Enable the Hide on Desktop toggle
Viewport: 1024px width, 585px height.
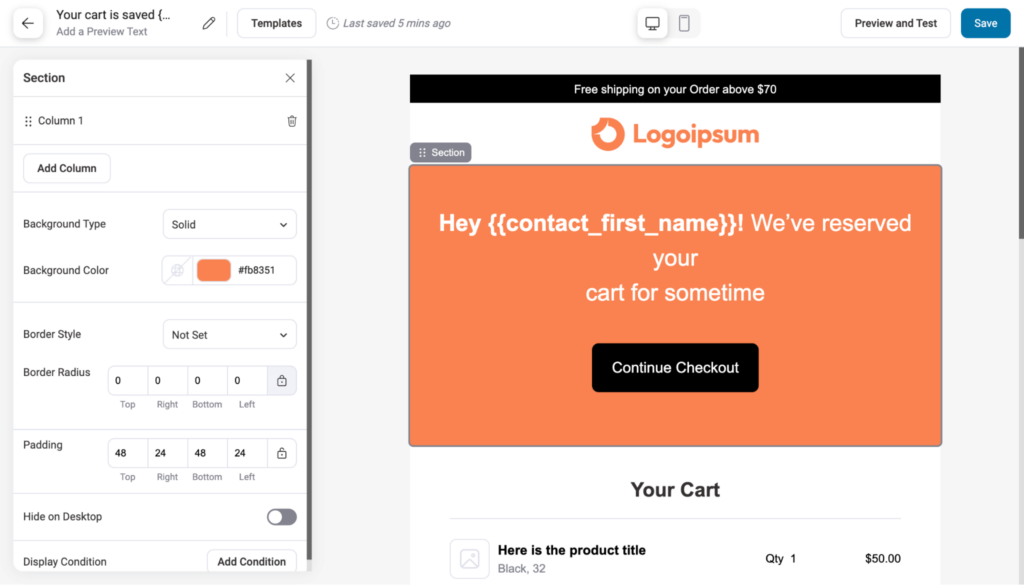pyautogui.click(x=281, y=516)
